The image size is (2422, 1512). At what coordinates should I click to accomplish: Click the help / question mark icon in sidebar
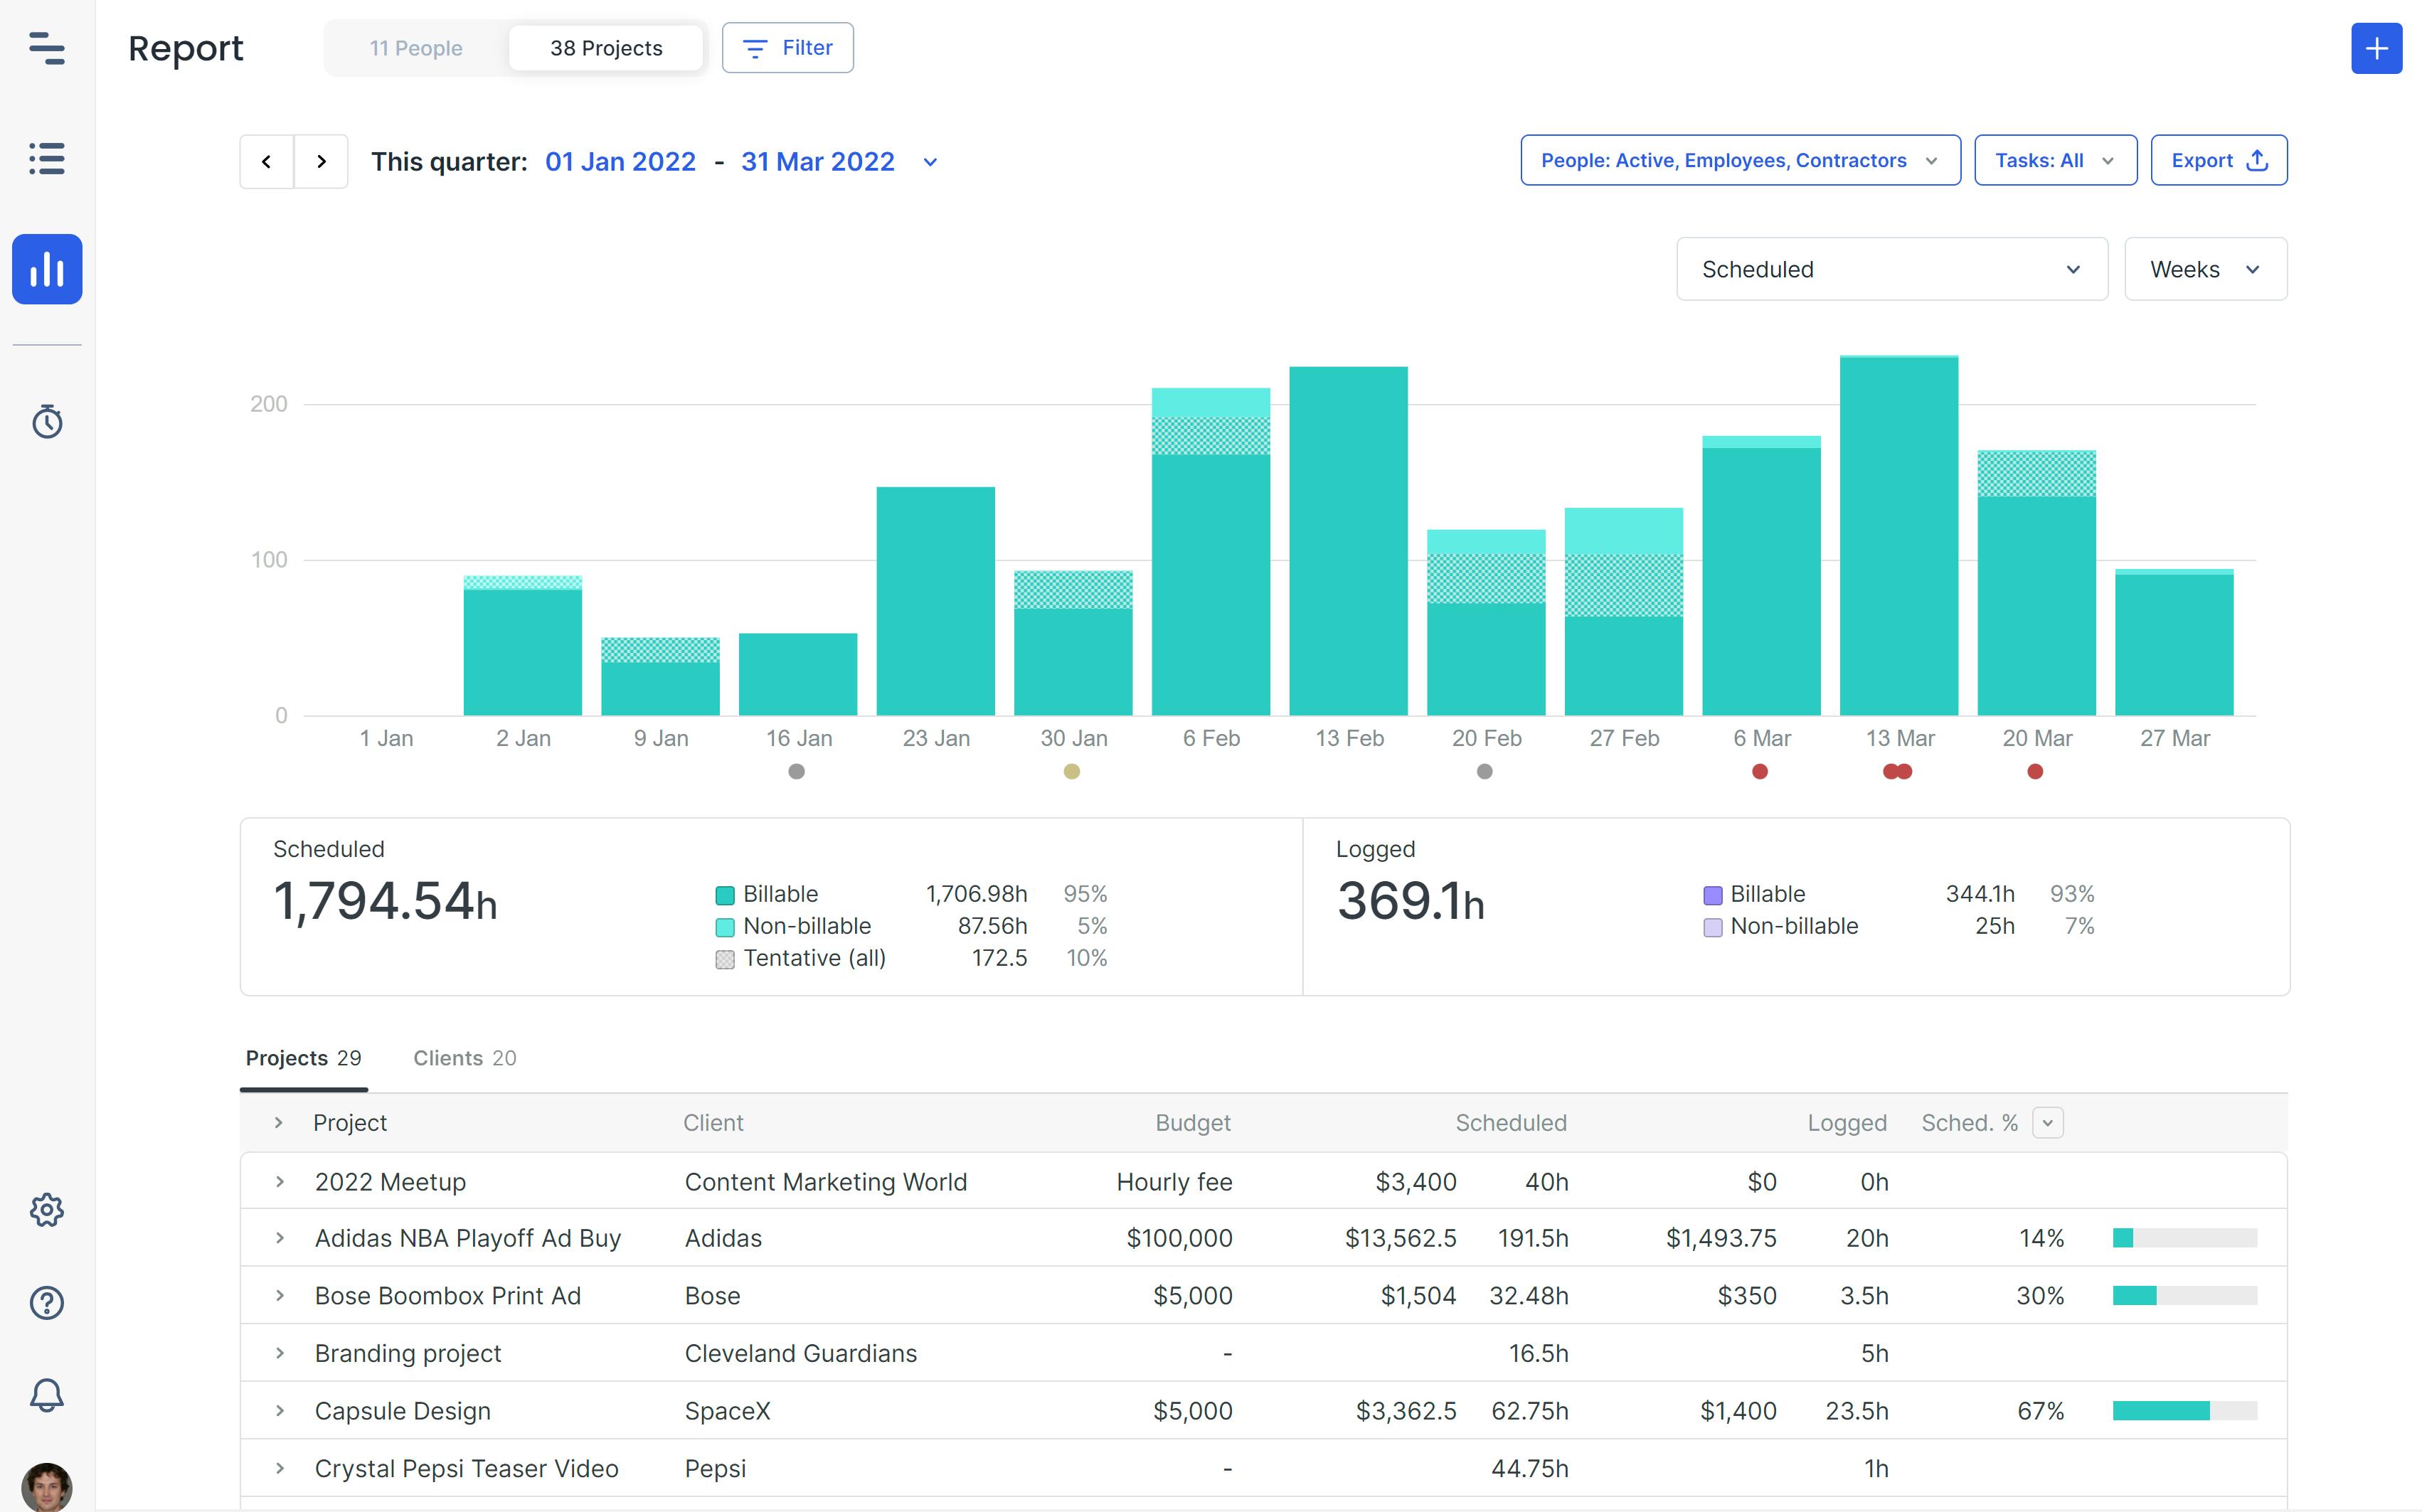pos(47,1301)
